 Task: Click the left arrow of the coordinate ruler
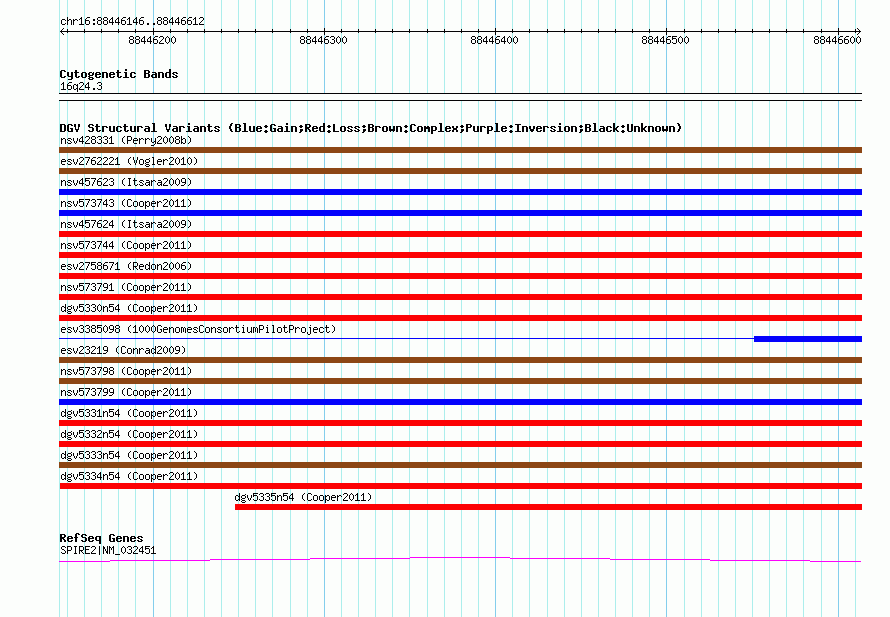[x=62, y=32]
